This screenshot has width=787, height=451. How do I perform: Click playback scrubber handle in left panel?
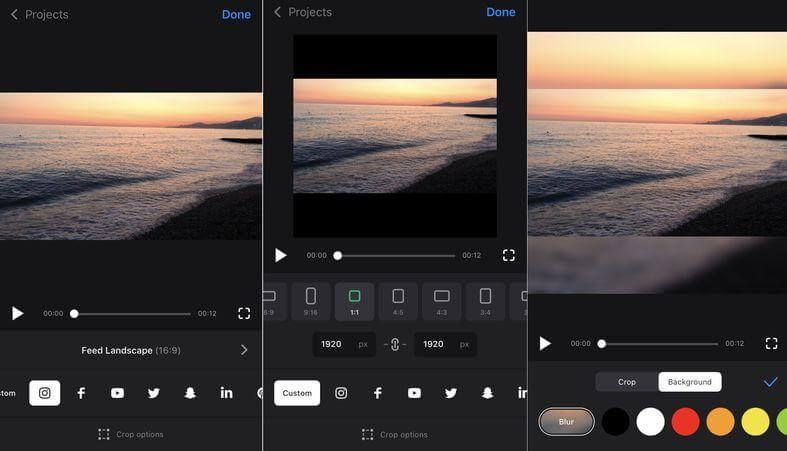(x=74, y=314)
